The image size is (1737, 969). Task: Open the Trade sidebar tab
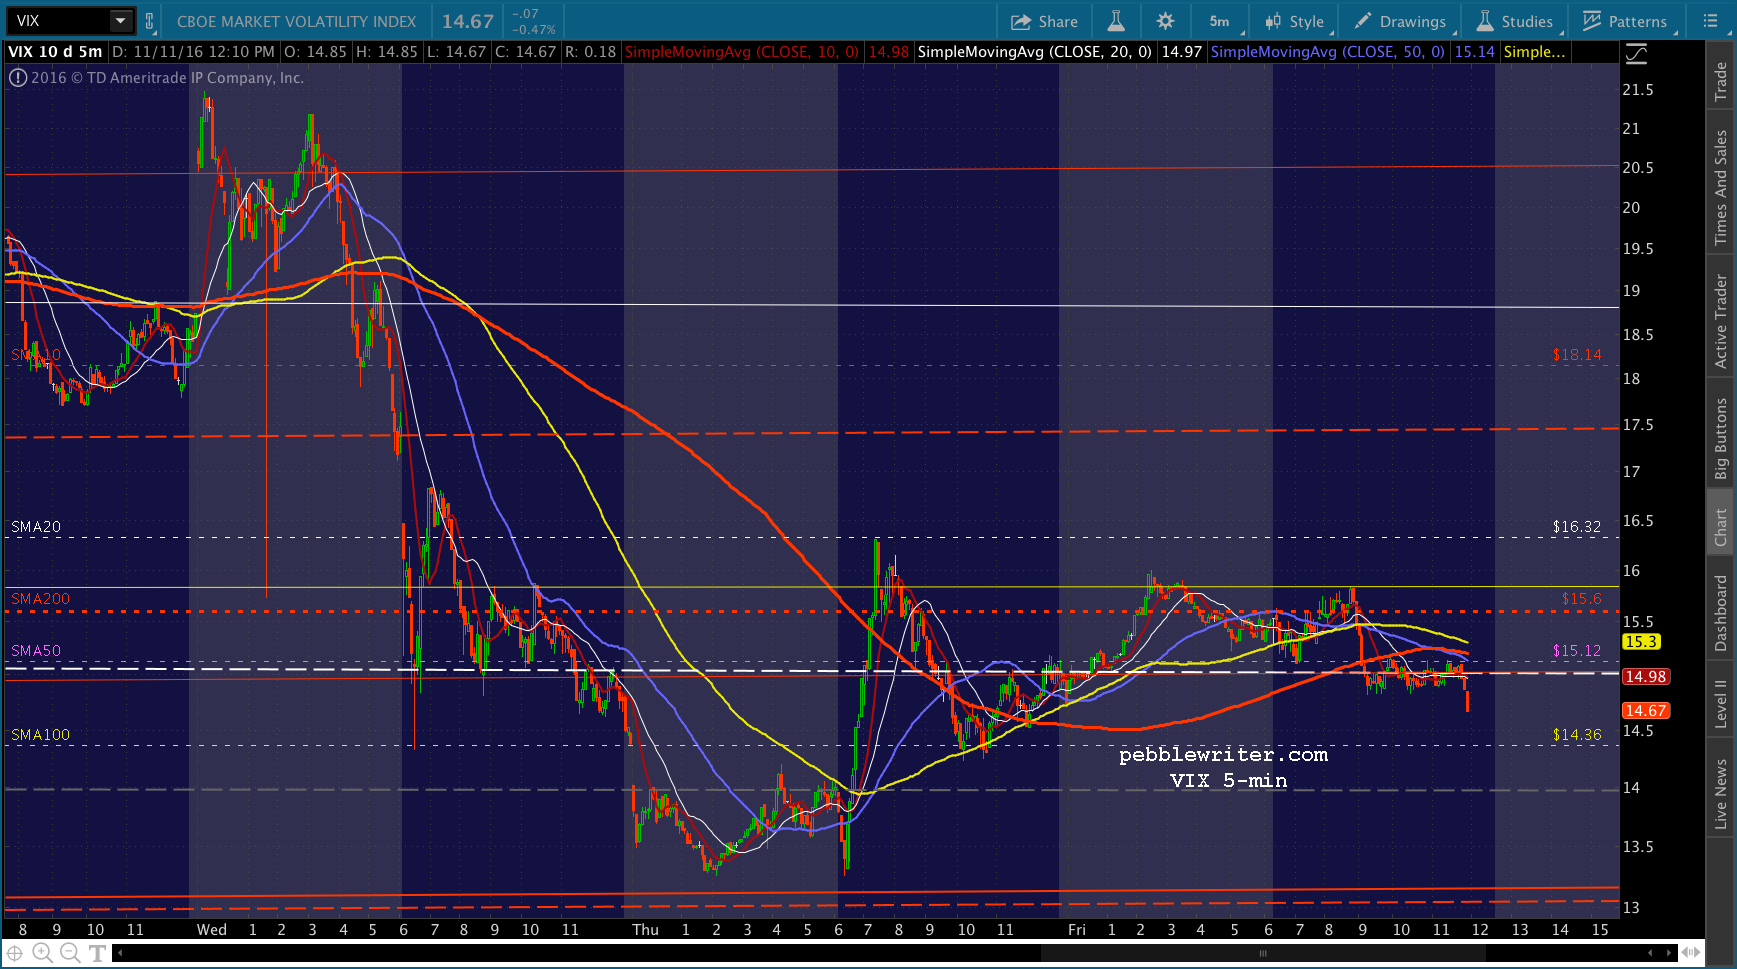point(1720,81)
